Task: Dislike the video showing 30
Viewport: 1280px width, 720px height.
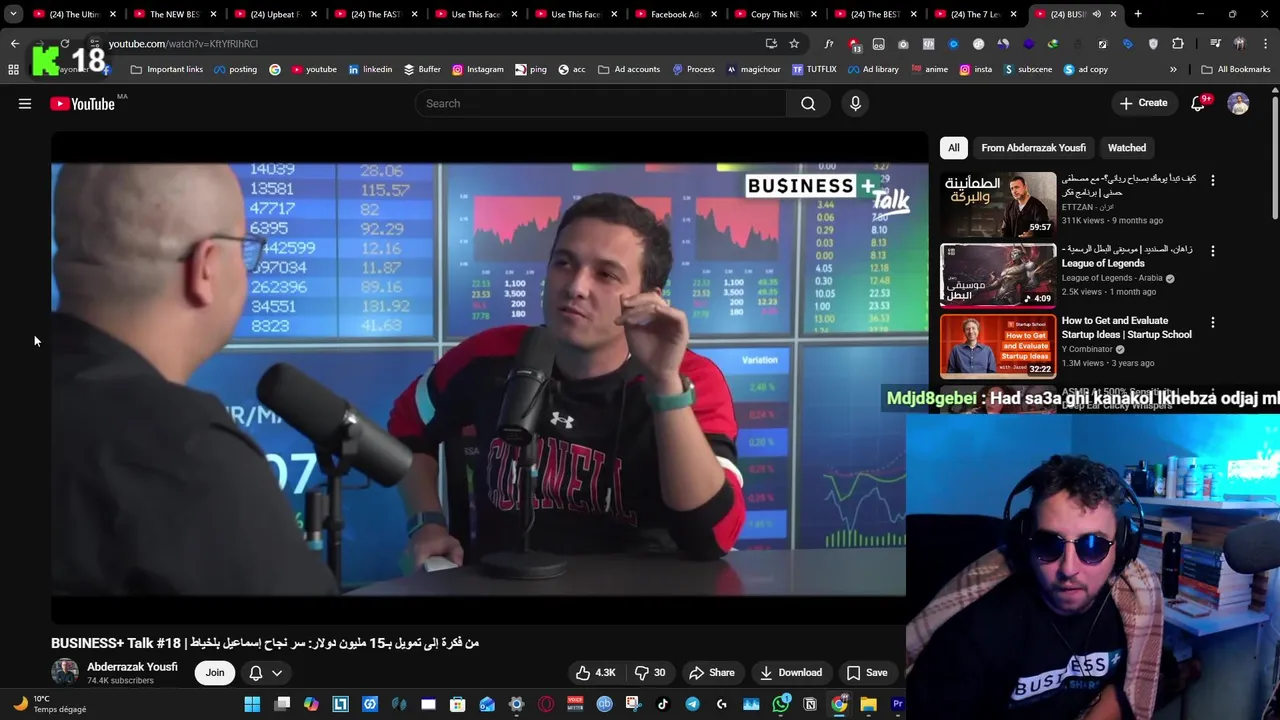Action: [x=650, y=673]
